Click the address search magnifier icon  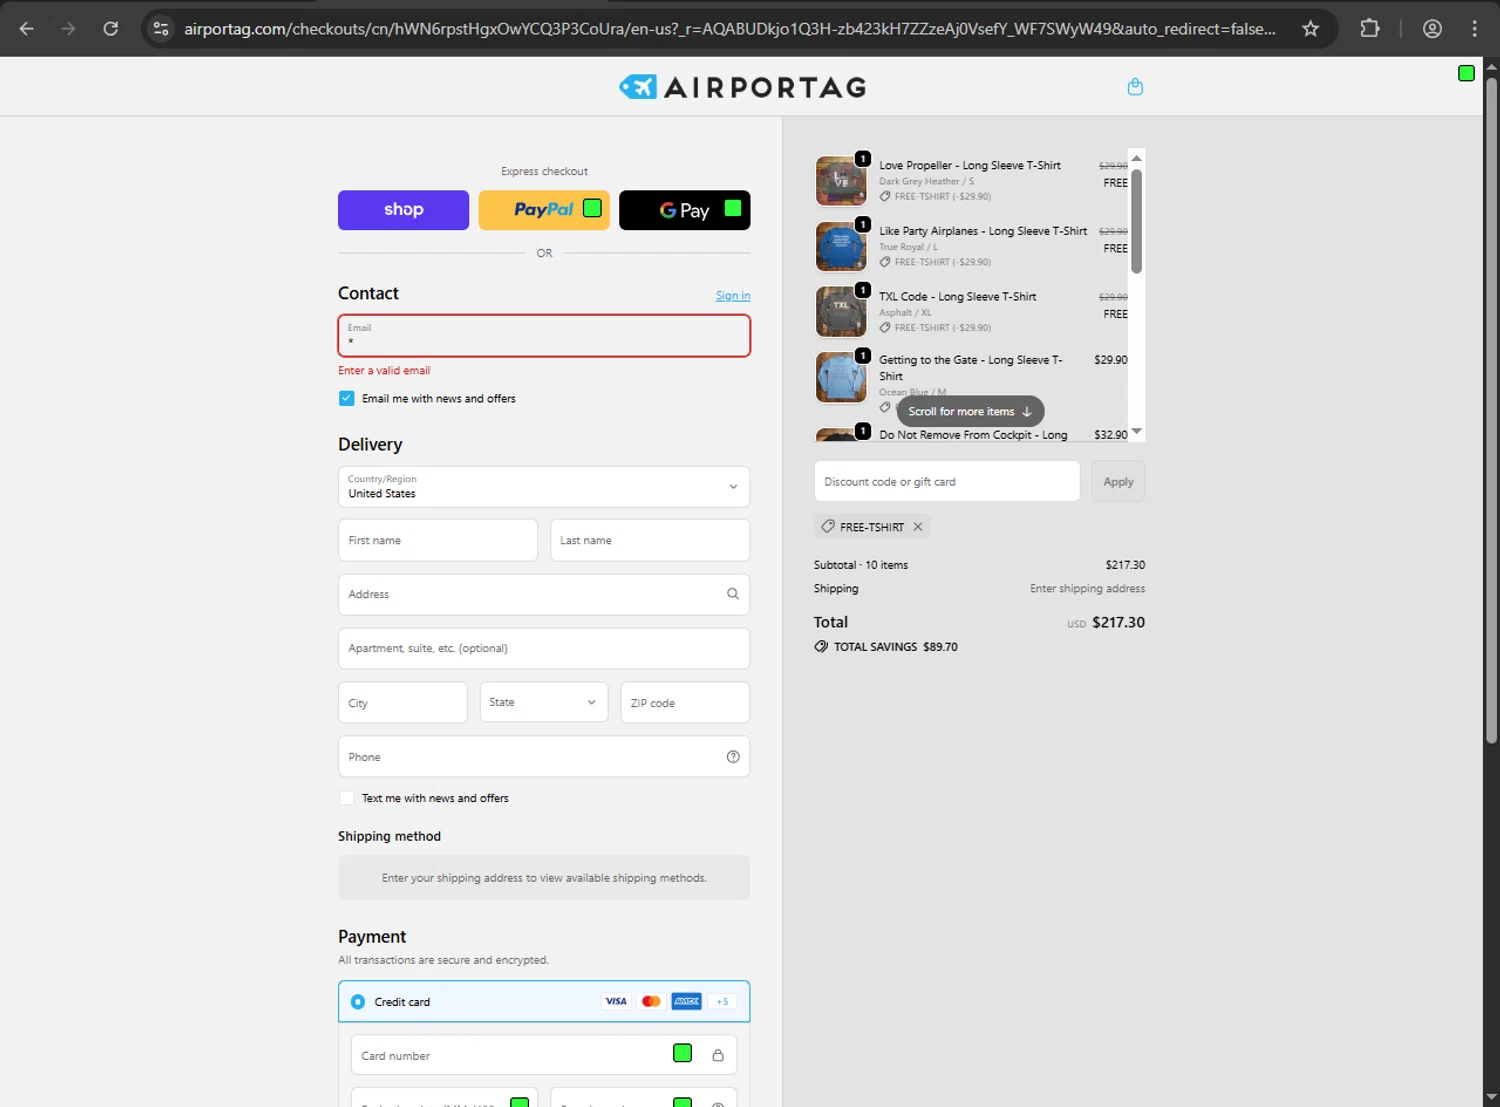pyautogui.click(x=733, y=594)
